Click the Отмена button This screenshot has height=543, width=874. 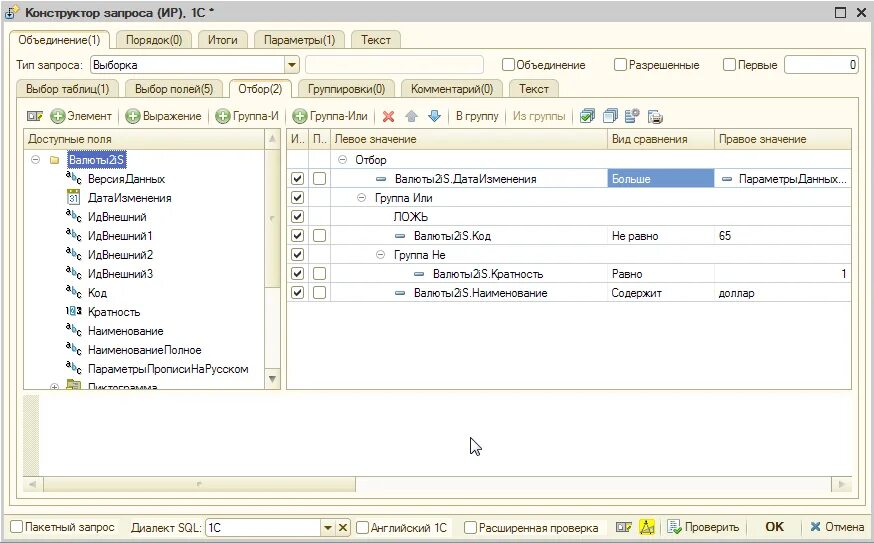[x=837, y=527]
